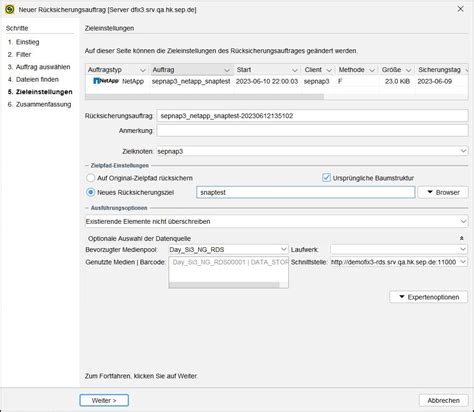Click the SEP sesam application icon in title bar
This screenshot has width=474, height=412.
click(x=10, y=9)
